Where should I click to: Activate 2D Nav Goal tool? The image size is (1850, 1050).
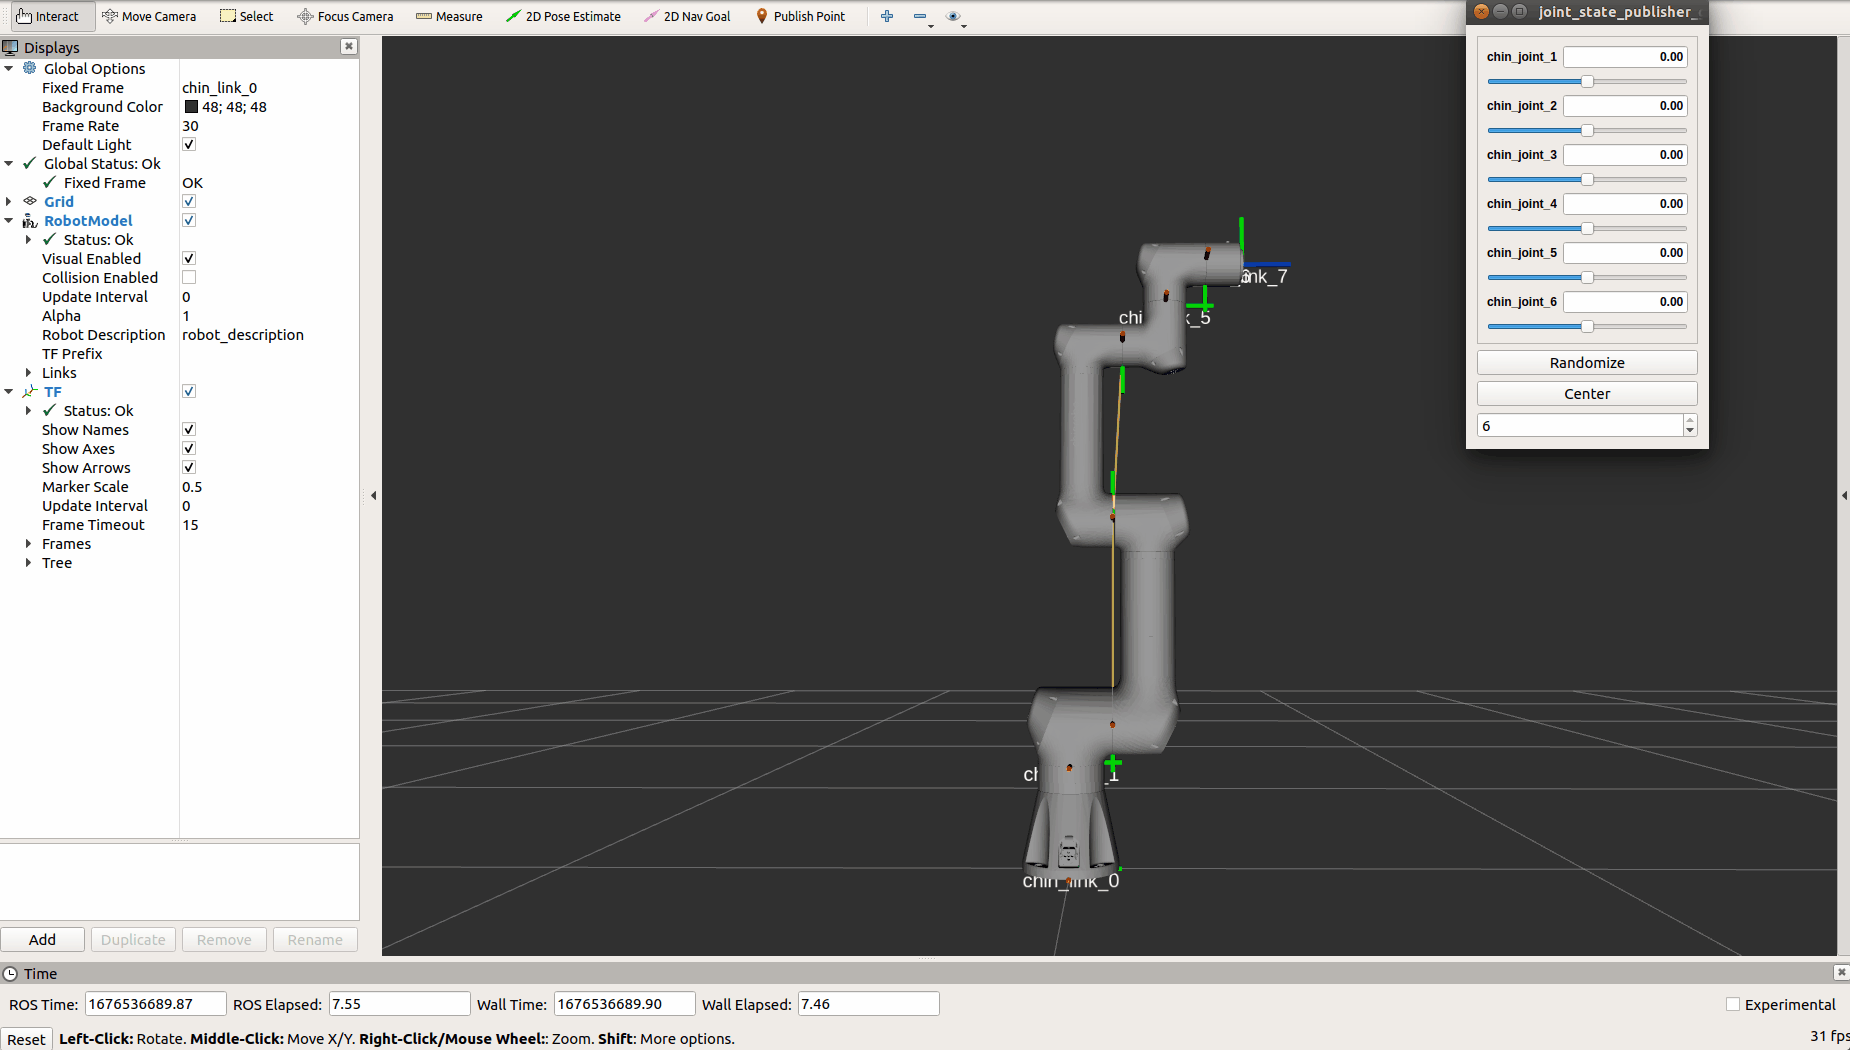[687, 16]
